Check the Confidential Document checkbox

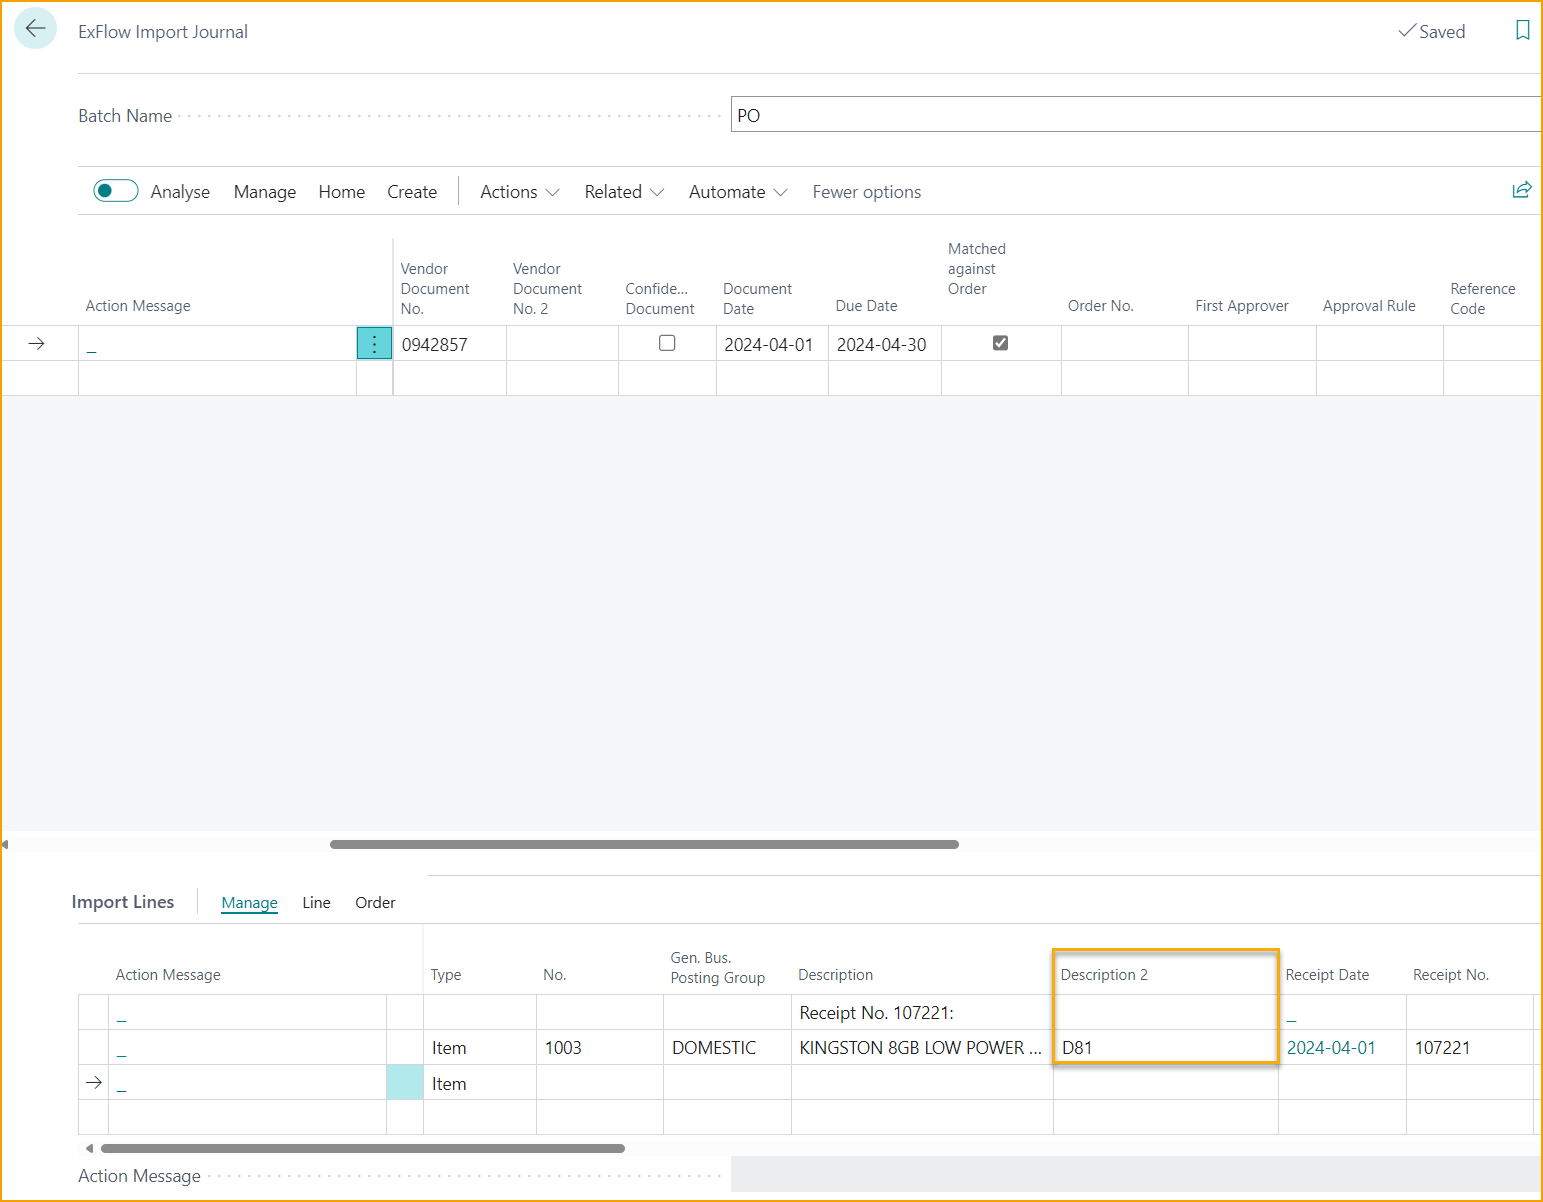click(x=667, y=343)
